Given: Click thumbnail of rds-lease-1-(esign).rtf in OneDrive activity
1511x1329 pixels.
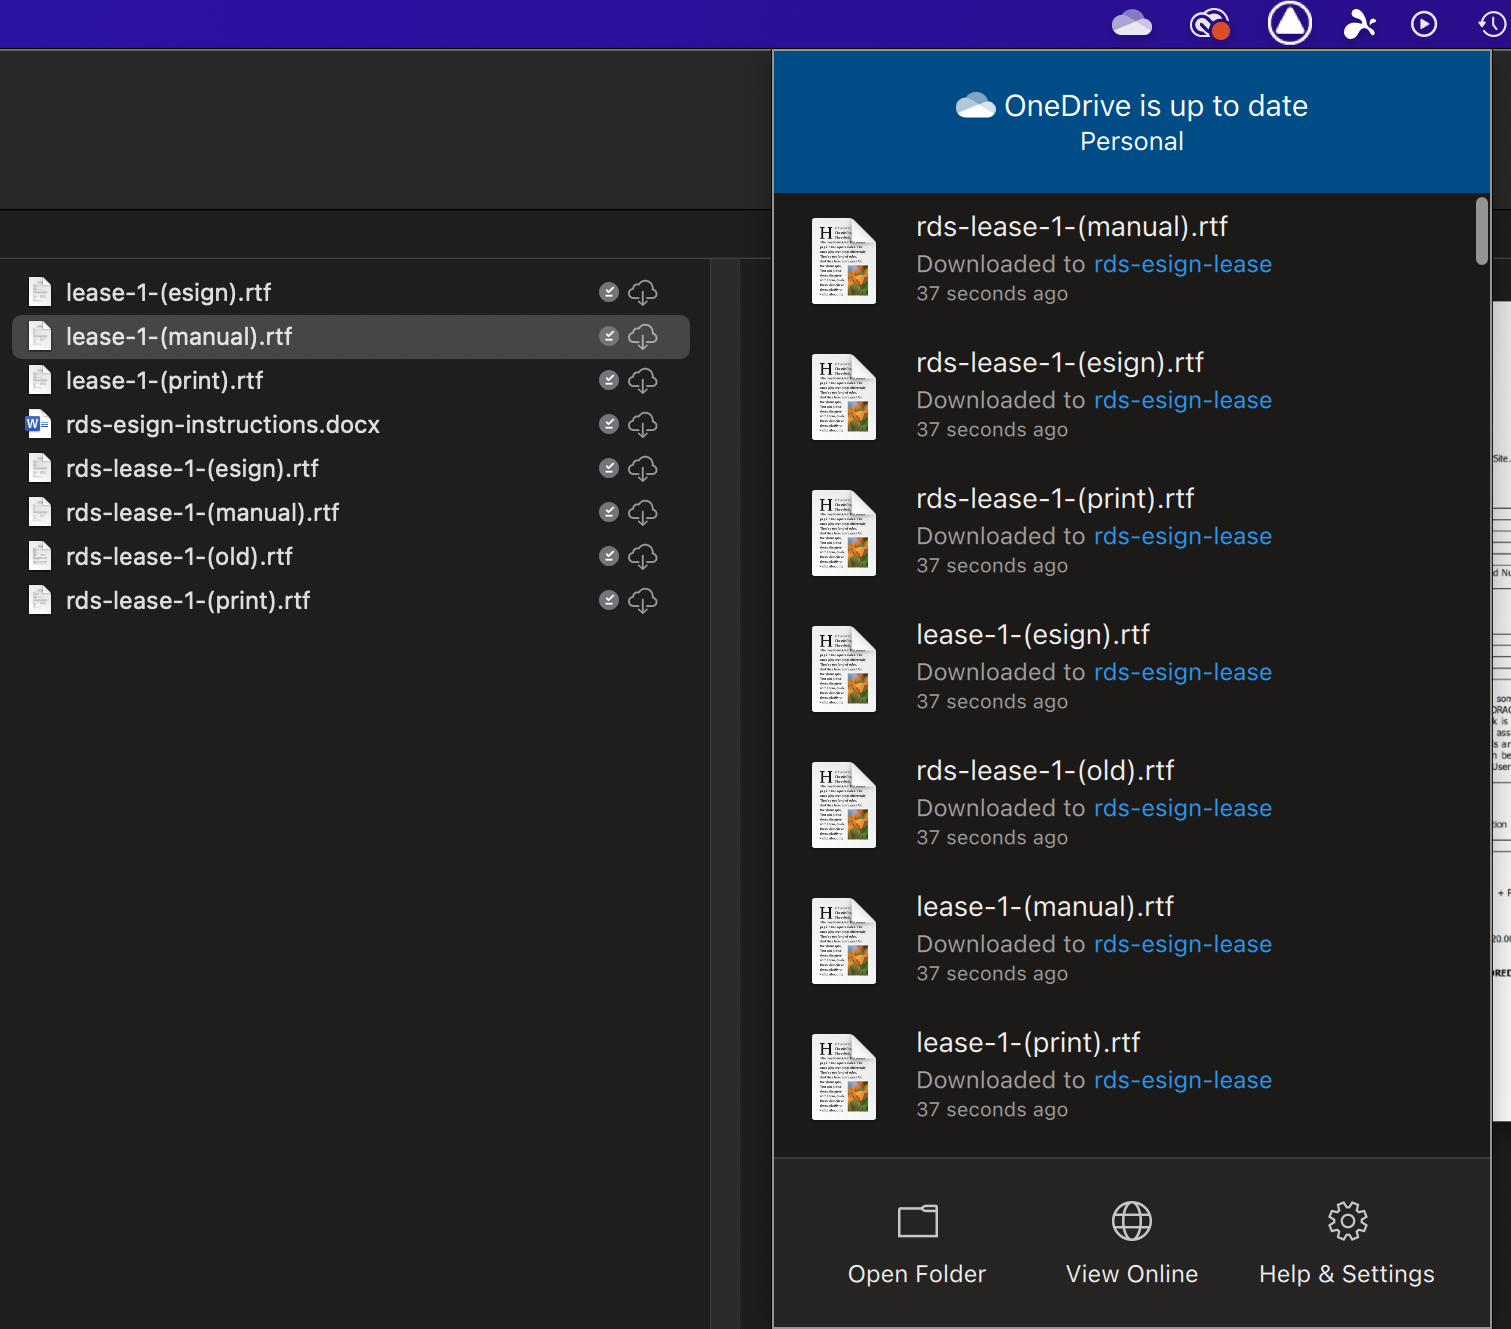Looking at the screenshot, I should (x=844, y=397).
